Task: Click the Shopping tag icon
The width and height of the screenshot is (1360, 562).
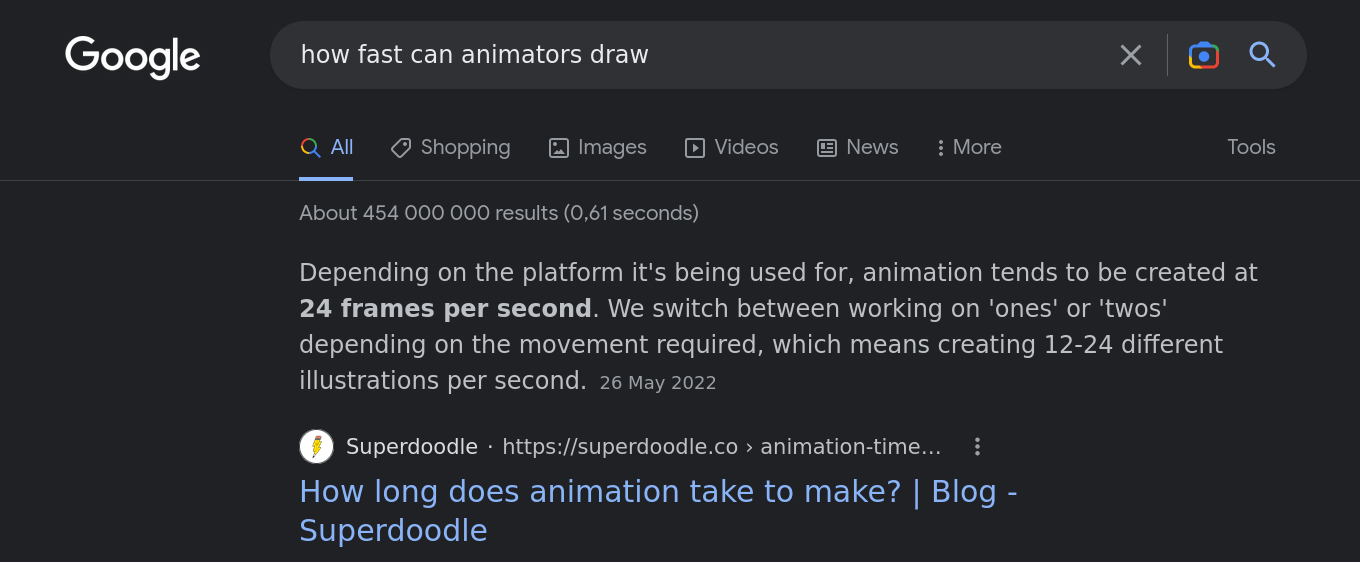Action: pos(401,148)
